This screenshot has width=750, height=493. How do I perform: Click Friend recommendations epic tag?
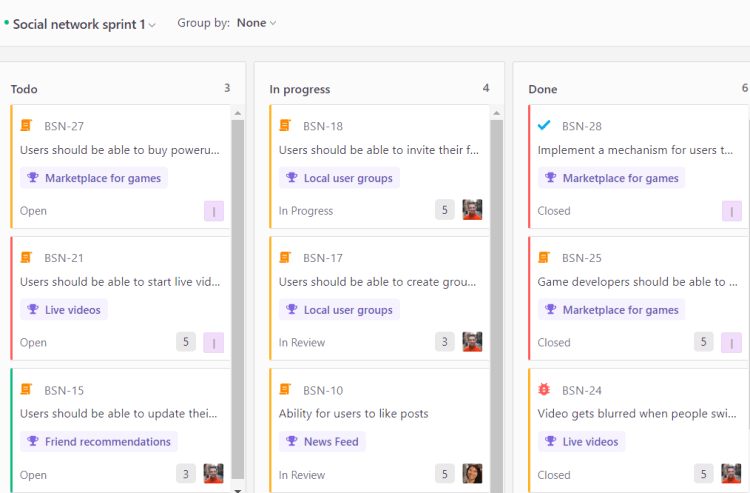coord(98,442)
